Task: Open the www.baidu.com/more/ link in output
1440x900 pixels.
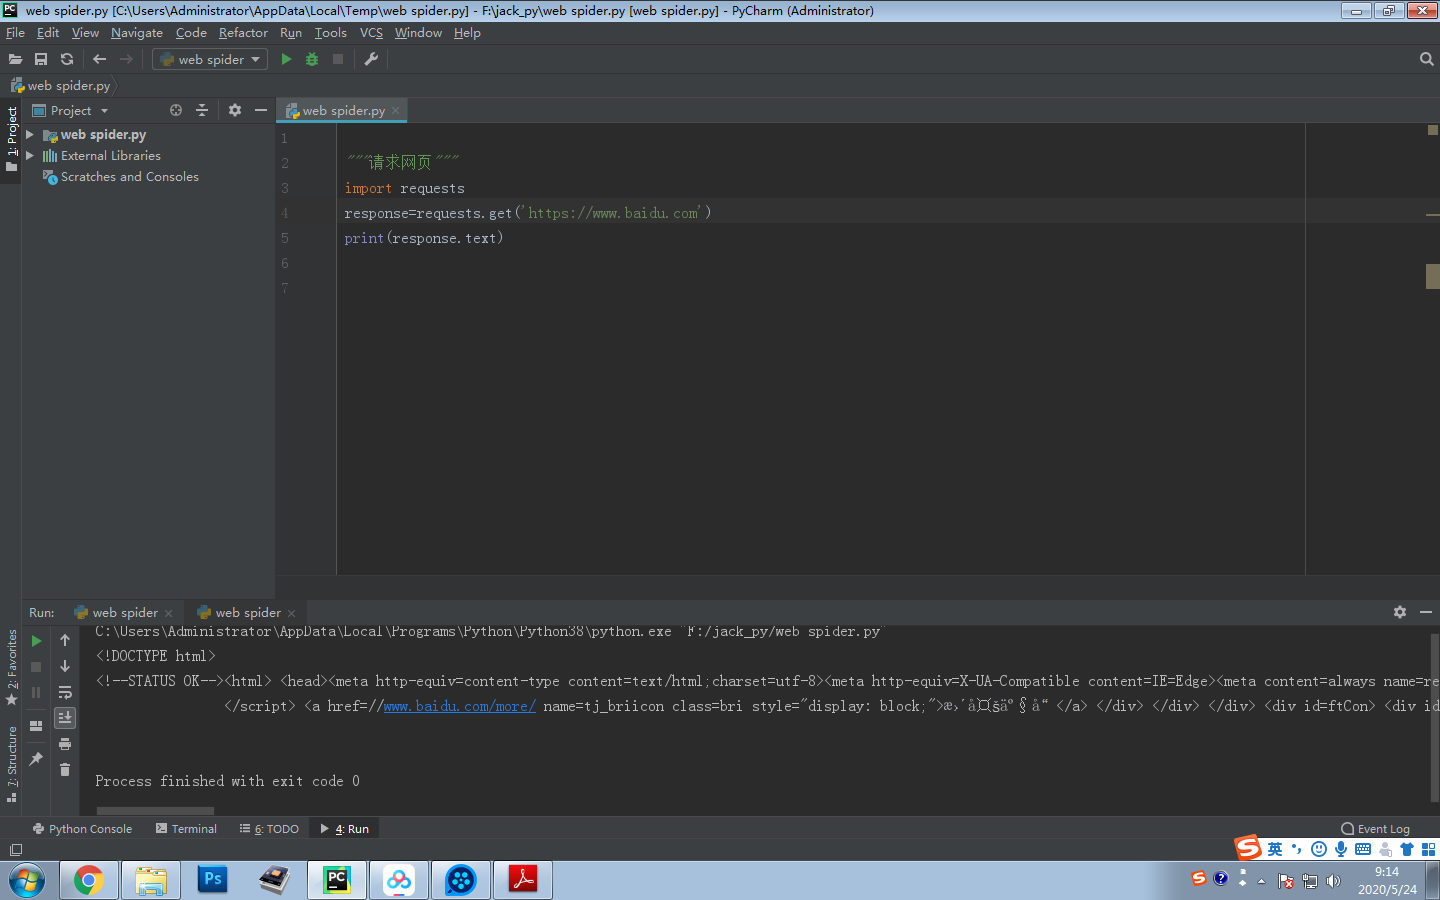Action: [459, 706]
